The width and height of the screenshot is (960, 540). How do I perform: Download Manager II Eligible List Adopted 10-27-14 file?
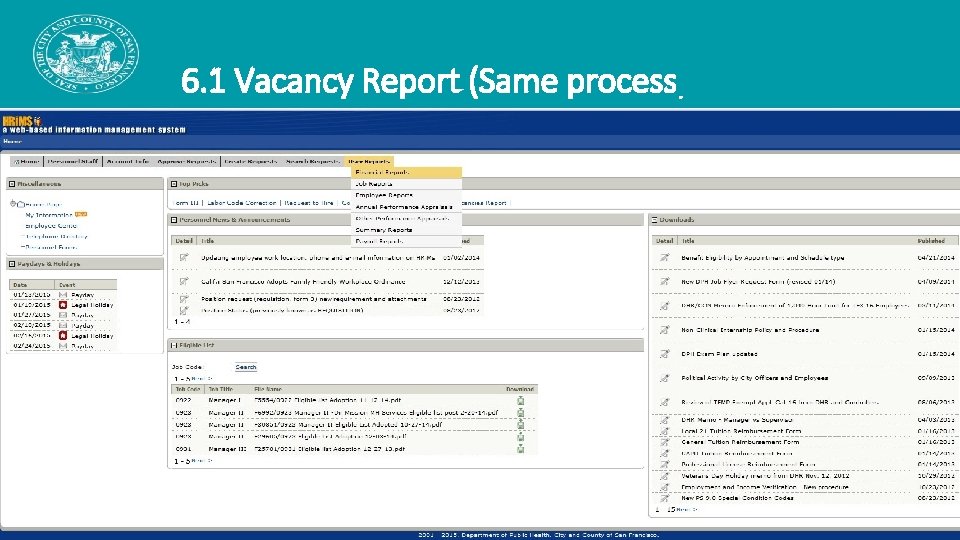coord(520,424)
